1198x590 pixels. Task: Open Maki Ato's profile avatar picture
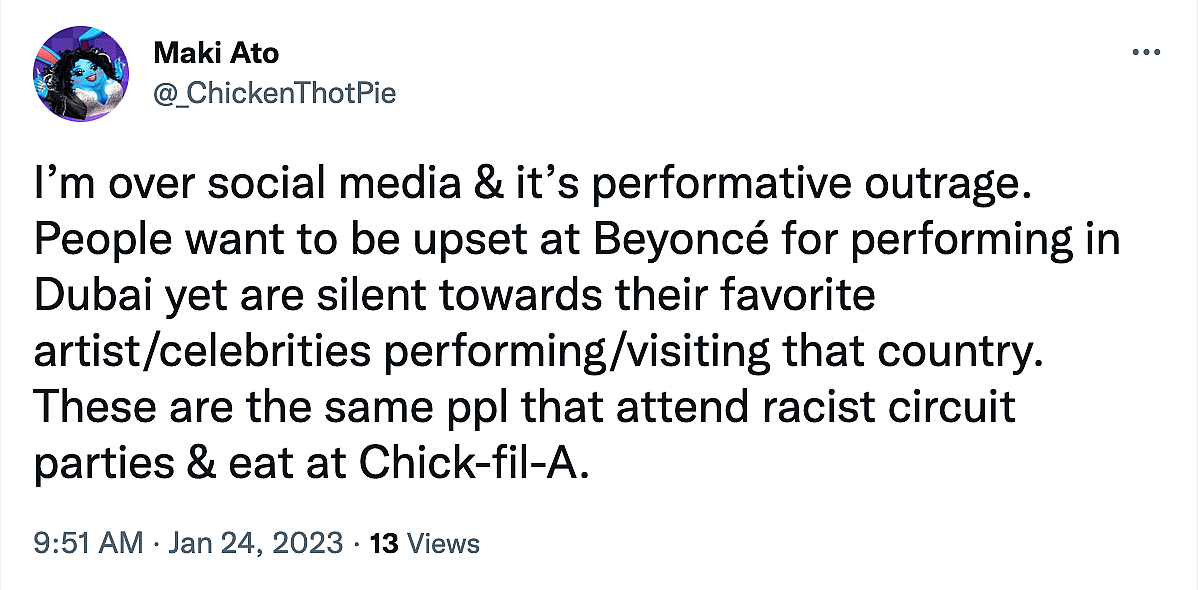coord(82,74)
